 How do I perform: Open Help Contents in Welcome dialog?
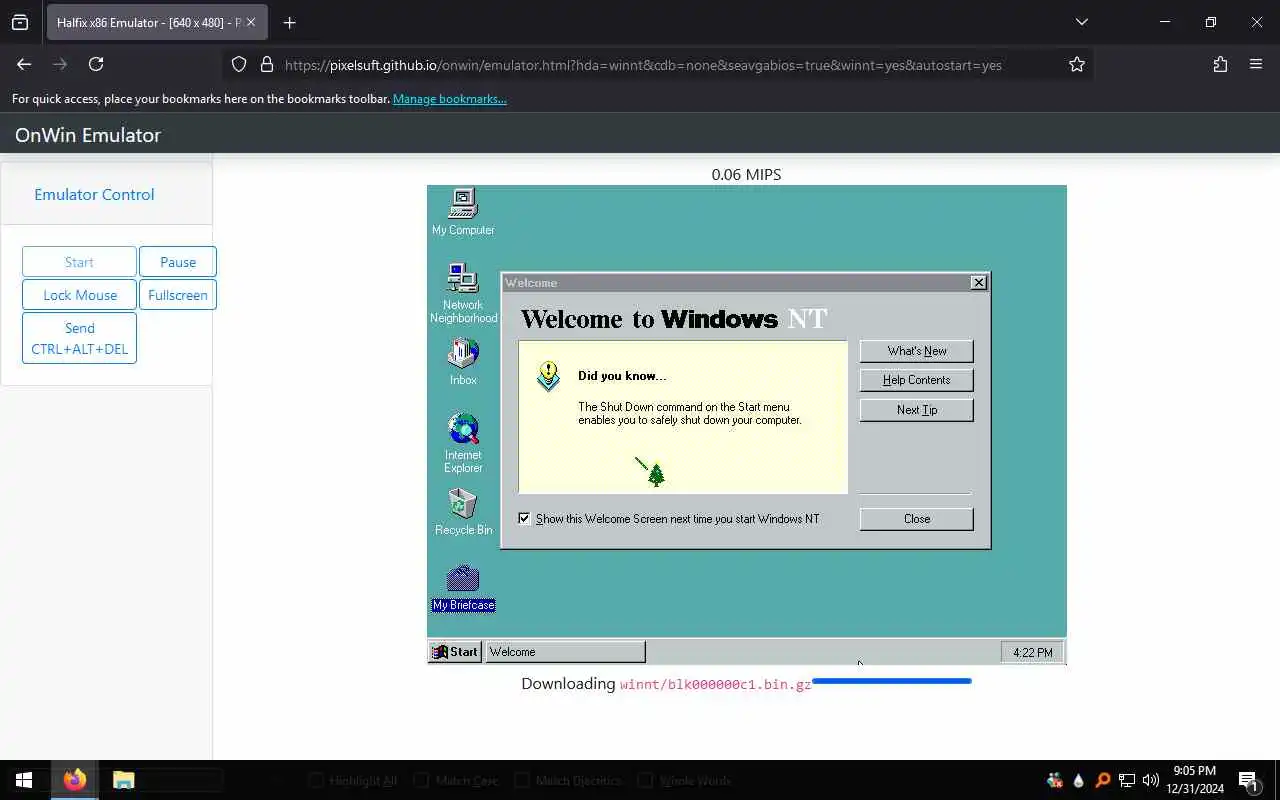(916, 380)
